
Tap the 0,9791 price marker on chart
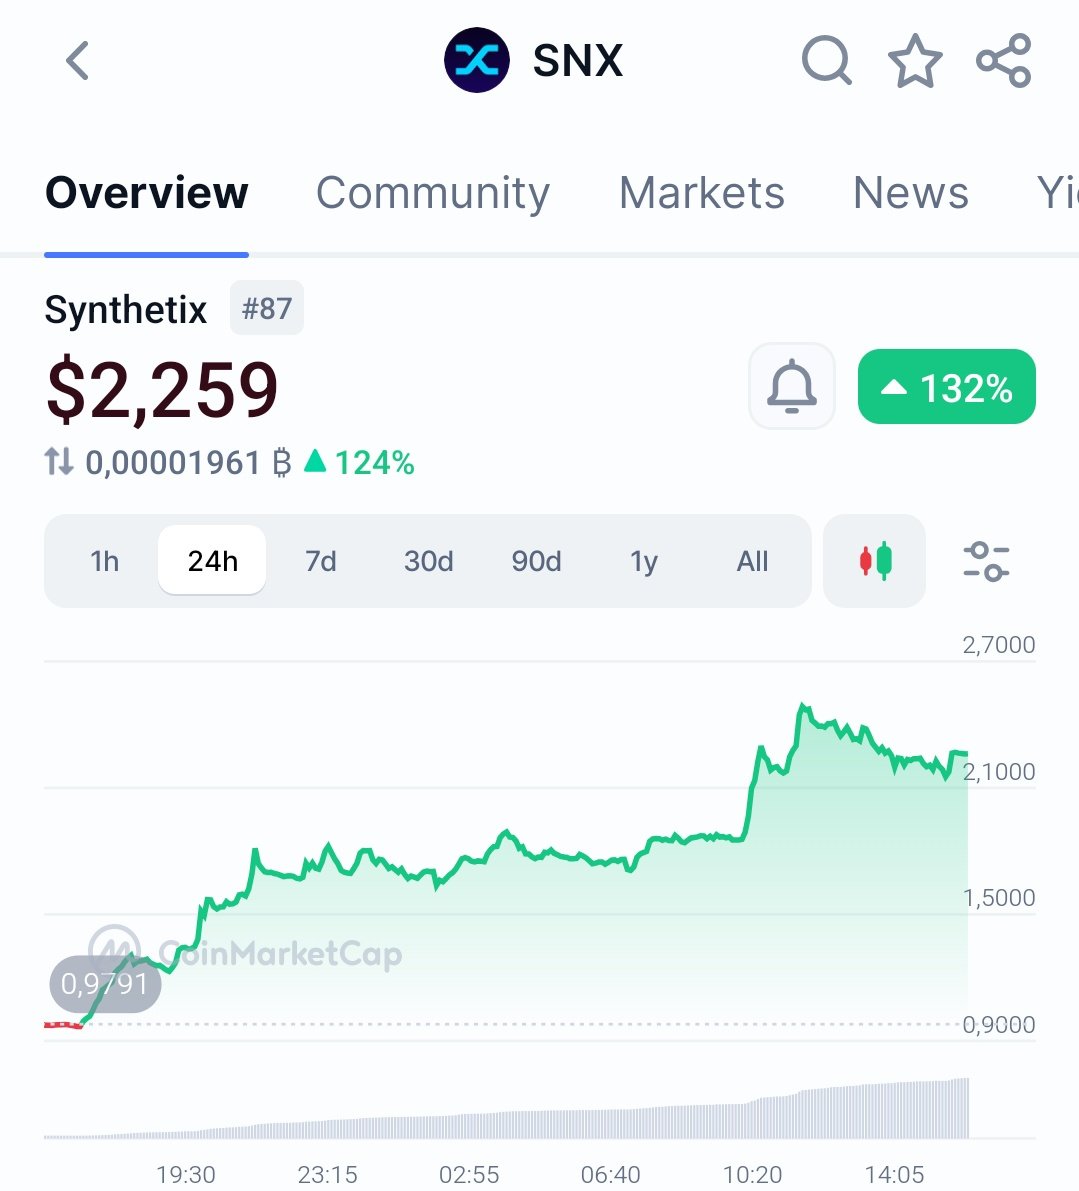[104, 984]
